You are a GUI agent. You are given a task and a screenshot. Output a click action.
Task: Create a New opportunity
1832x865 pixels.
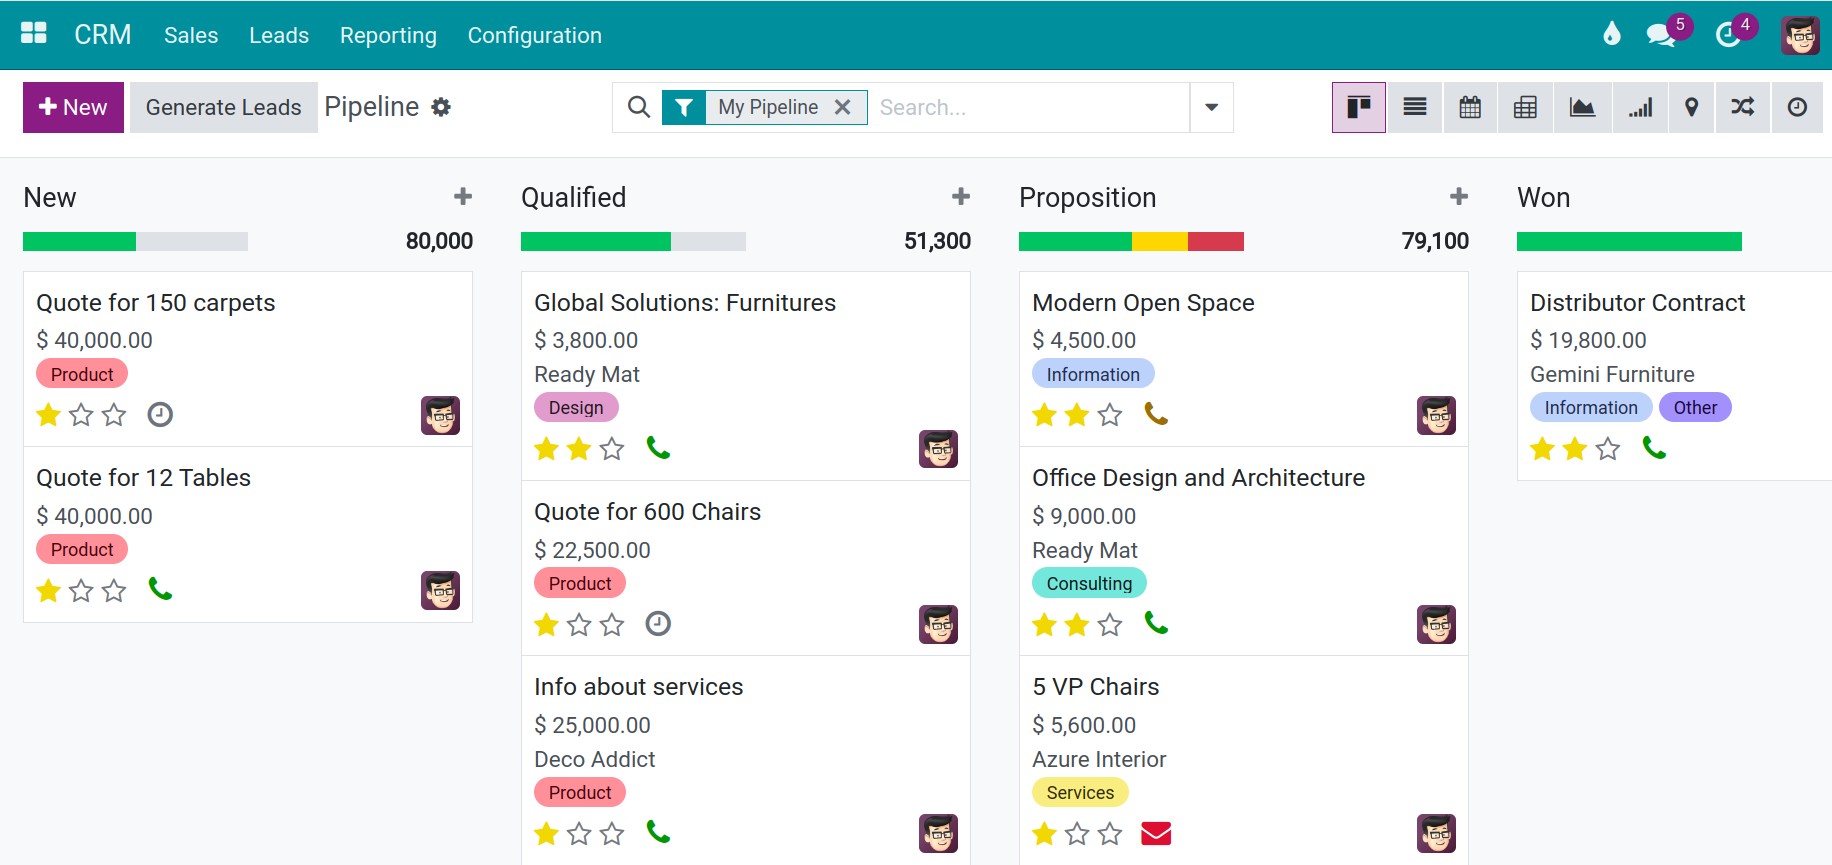pyautogui.click(x=73, y=107)
